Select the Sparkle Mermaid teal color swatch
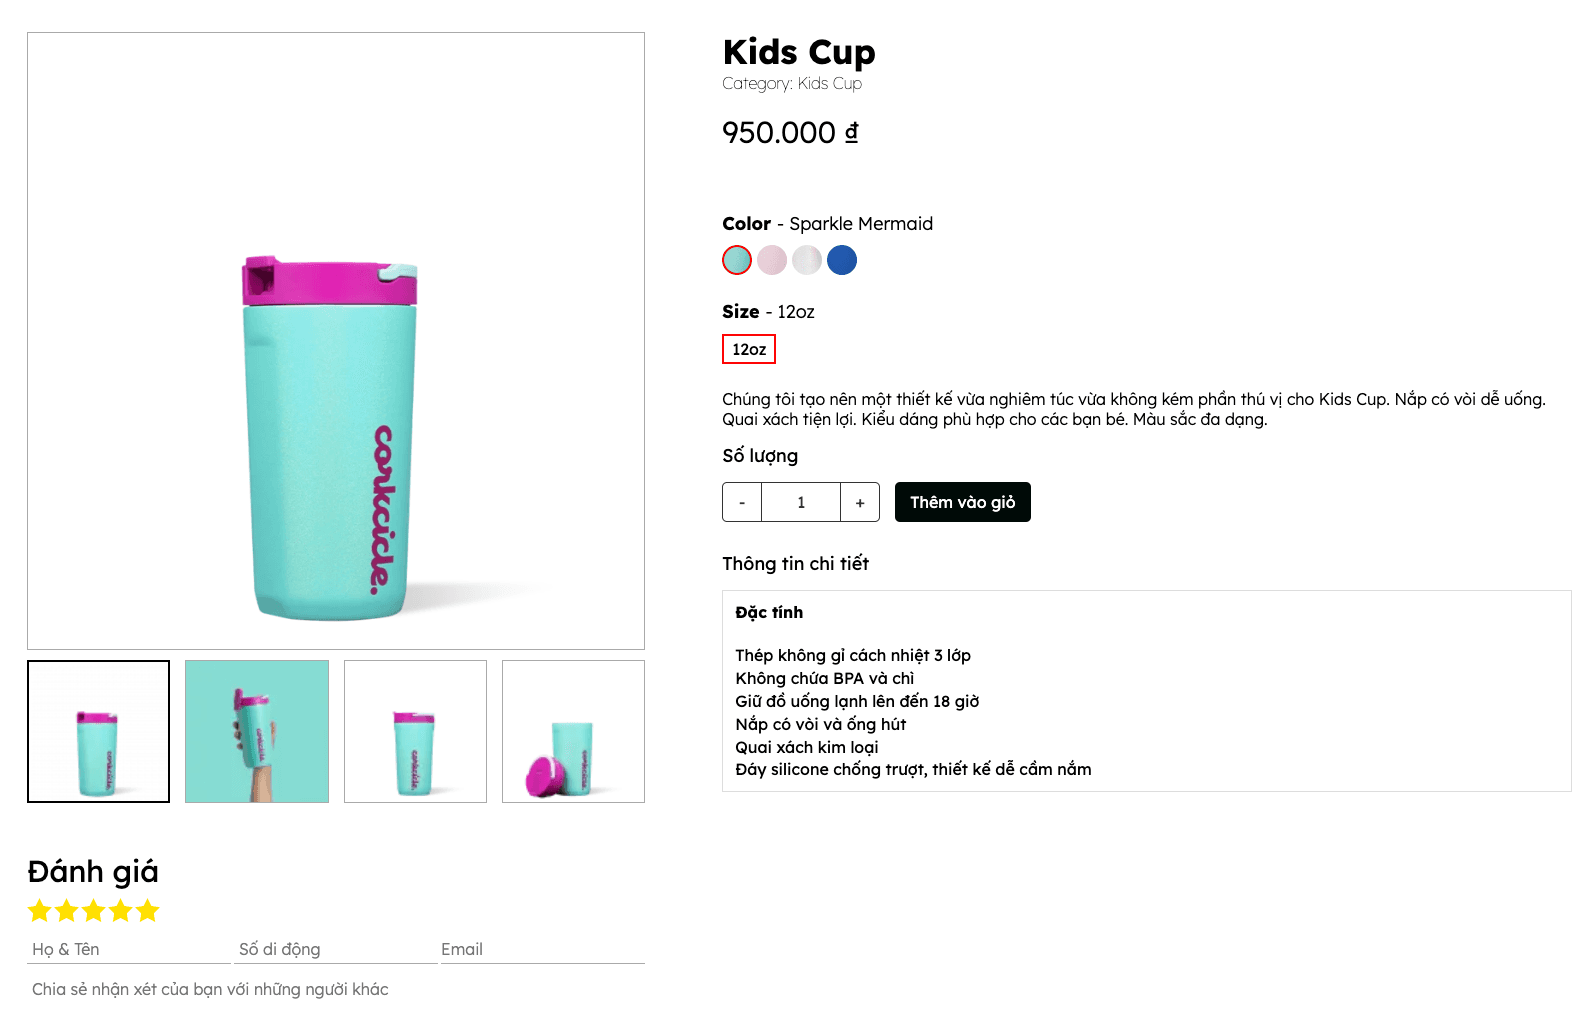This screenshot has height=1033, width=1596. [x=737, y=260]
